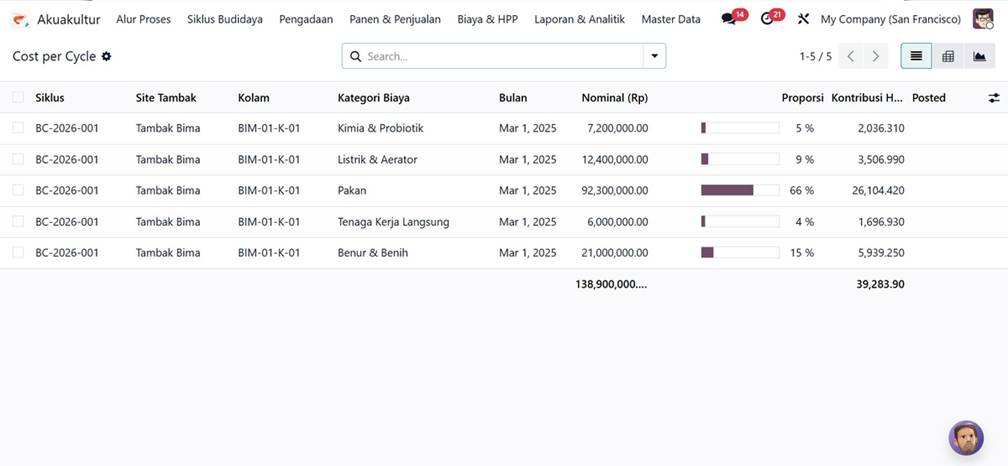Image resolution: width=1008 pixels, height=466 pixels.
Task: Open the My Company (San Francisco) switcher
Action: 890,19
